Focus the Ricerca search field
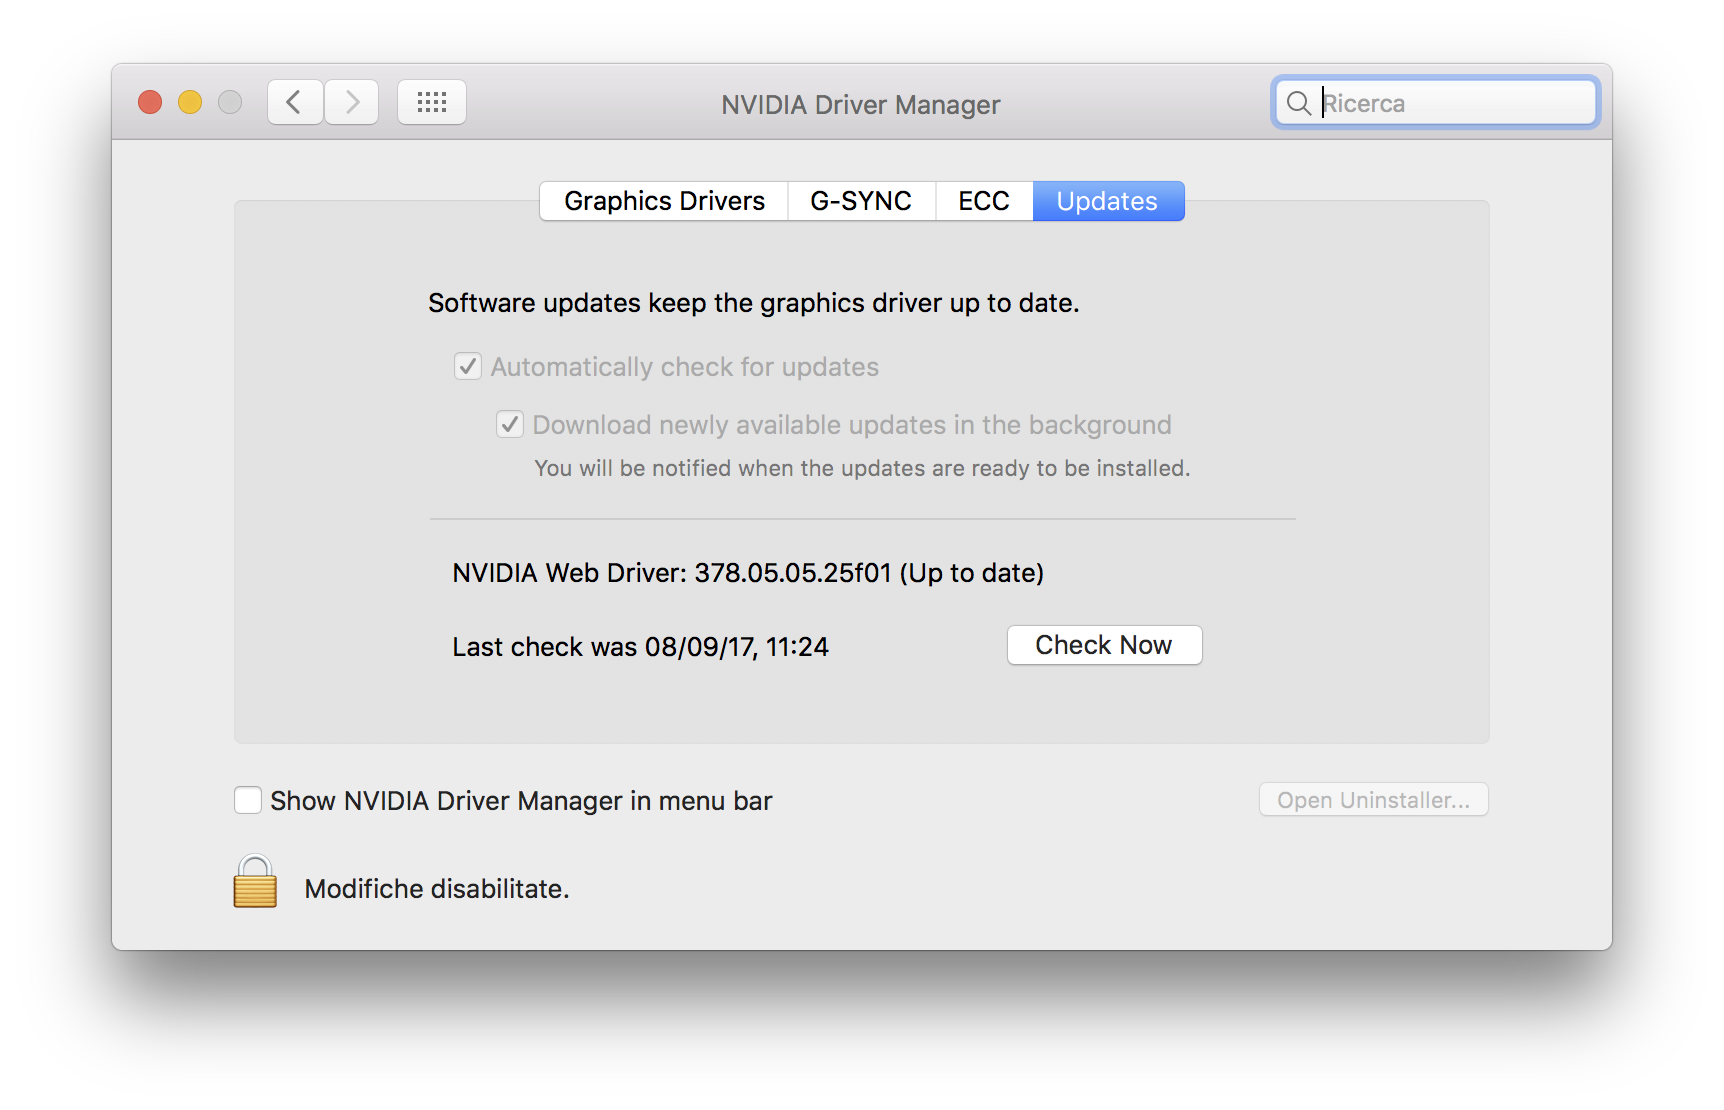 (x=1436, y=103)
